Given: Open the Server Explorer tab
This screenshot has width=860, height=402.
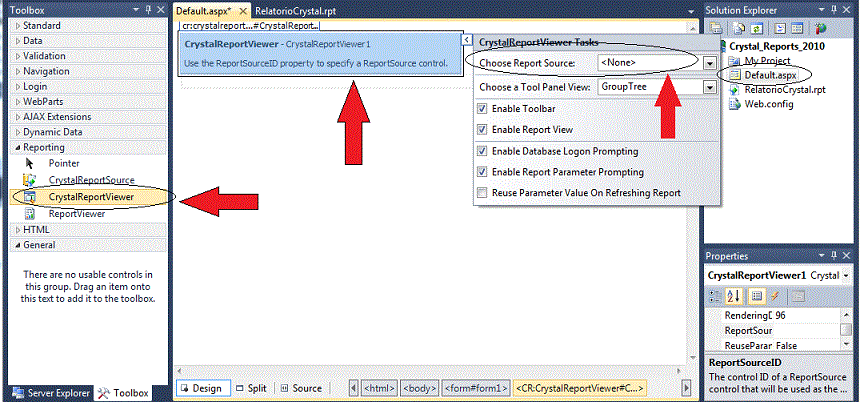Looking at the screenshot, I should 51,393.
